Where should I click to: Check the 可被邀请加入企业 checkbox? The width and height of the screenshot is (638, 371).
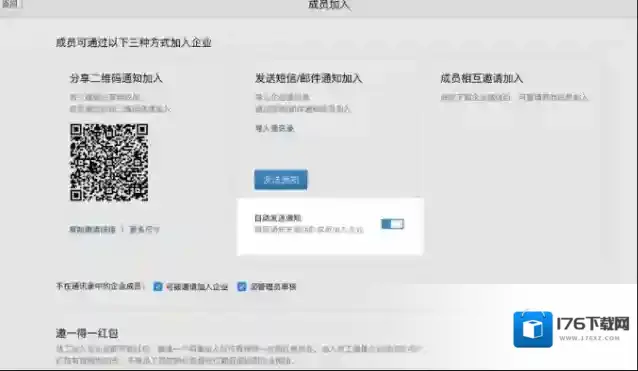tap(158, 287)
